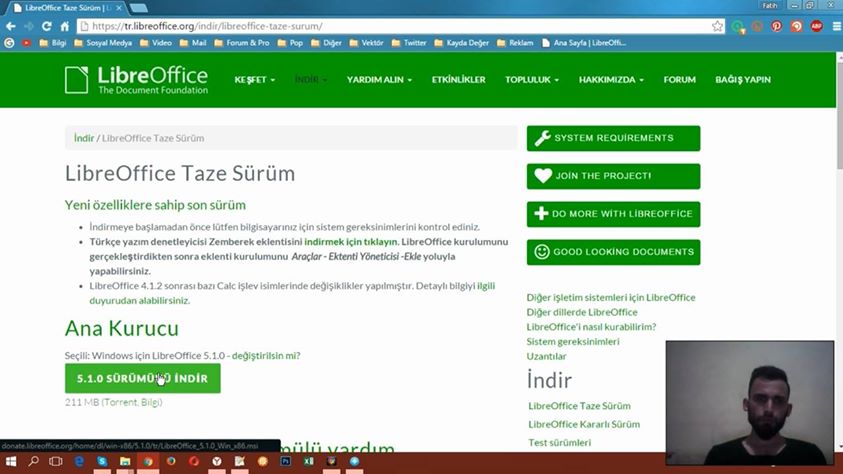Click the LibreOffice logo
843x474 pixels.
click(136, 80)
